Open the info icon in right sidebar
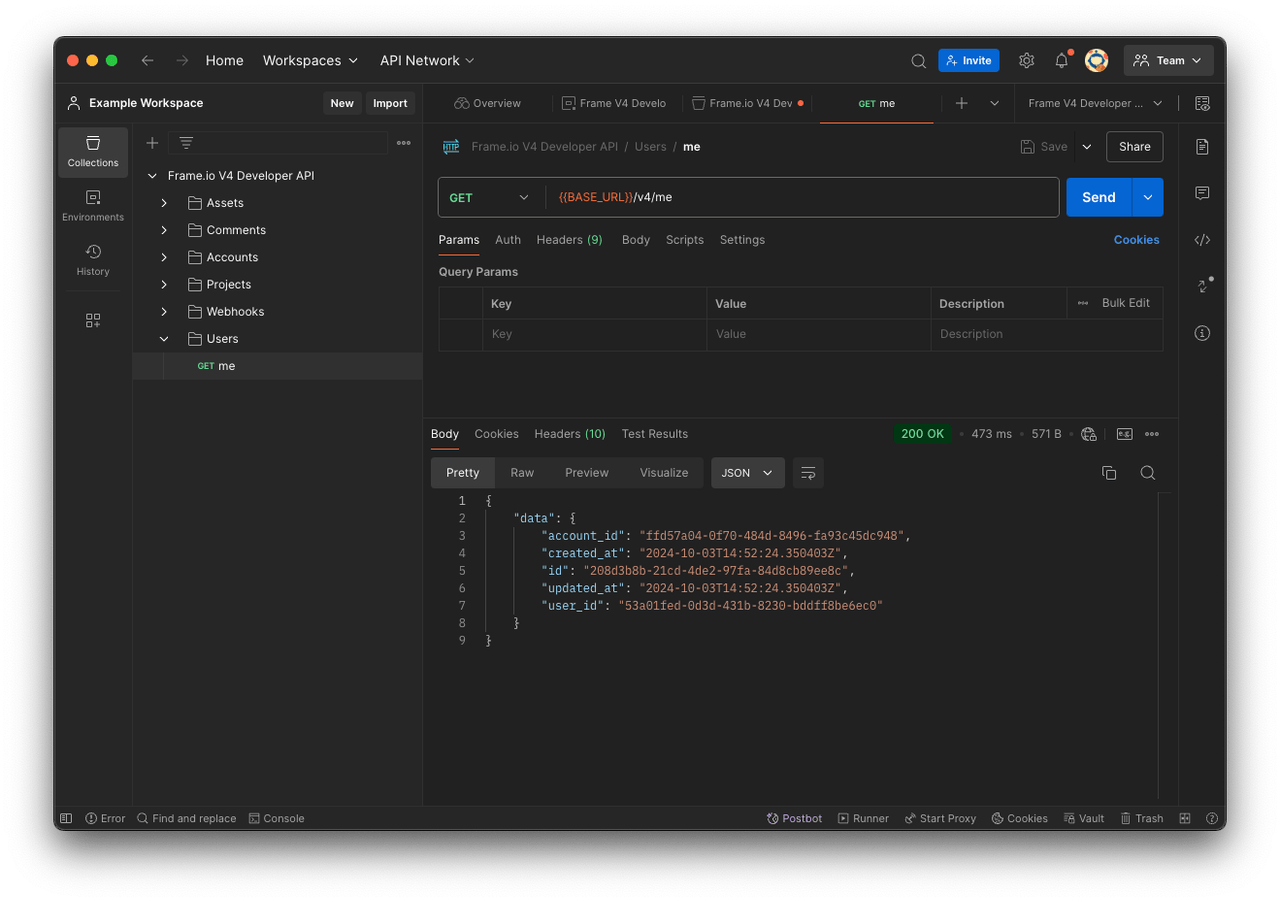The width and height of the screenshot is (1280, 902). [x=1202, y=333]
